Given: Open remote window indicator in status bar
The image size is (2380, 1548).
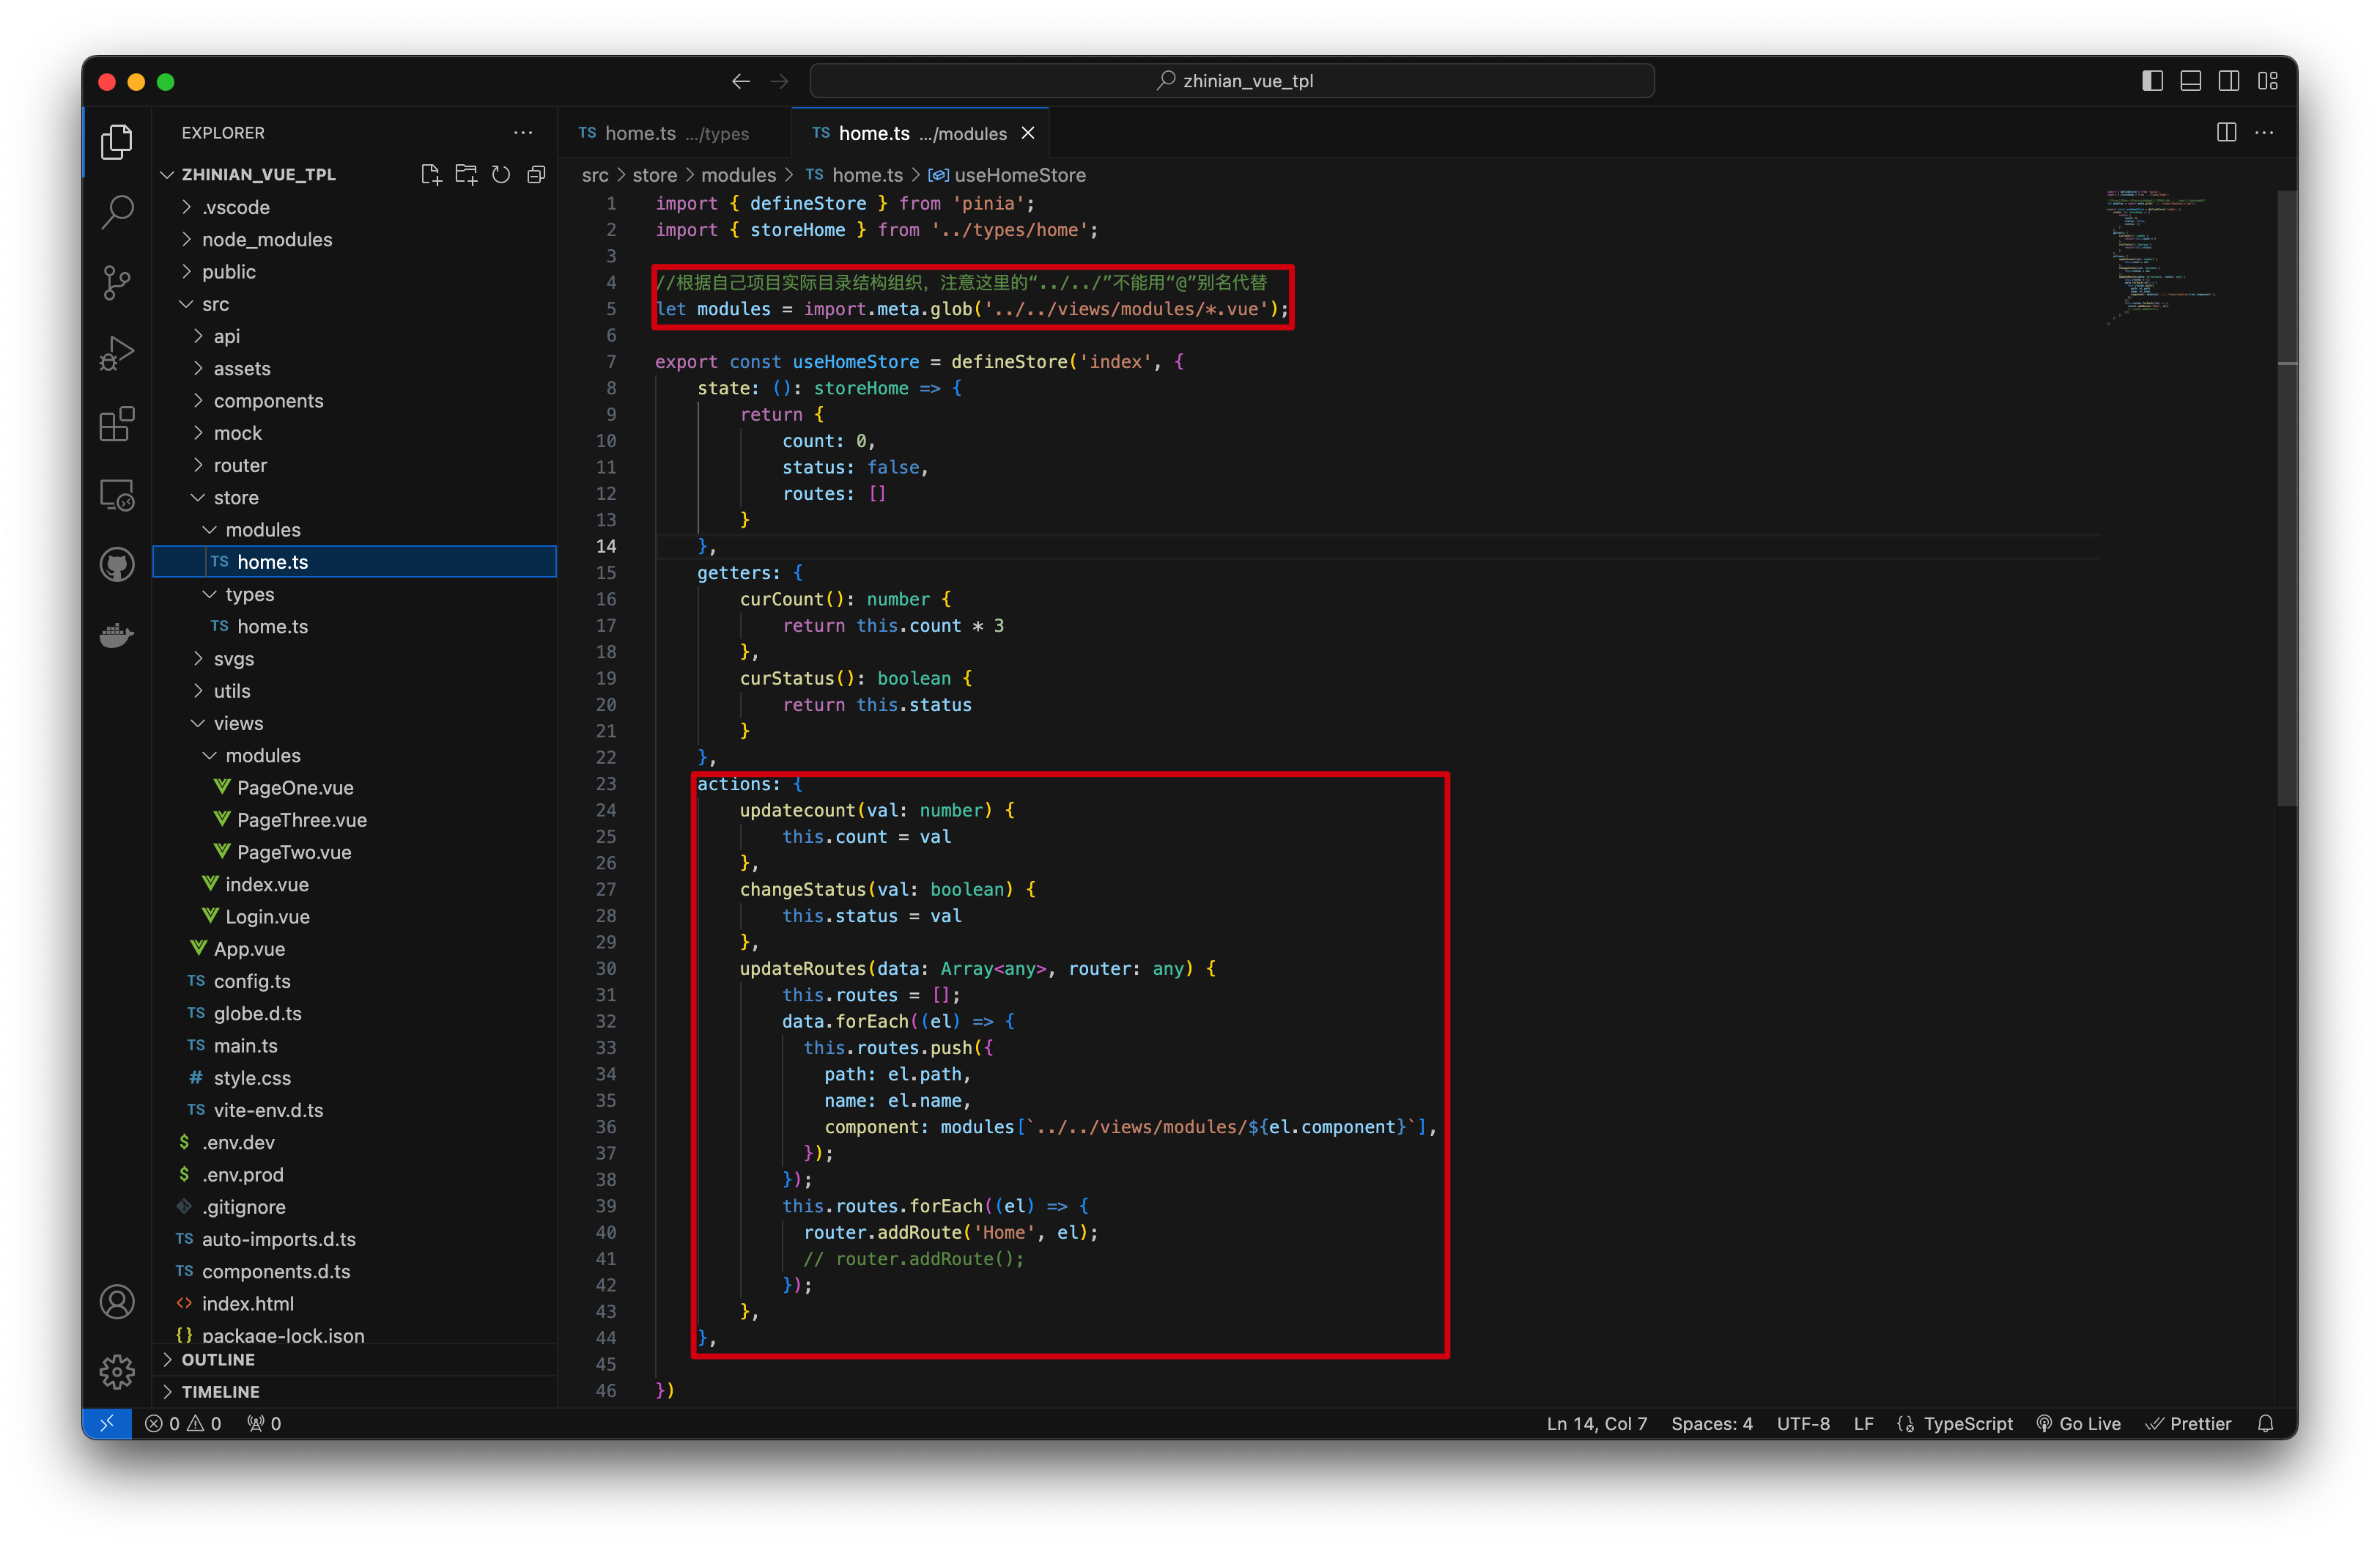Looking at the screenshot, I should click(107, 1423).
